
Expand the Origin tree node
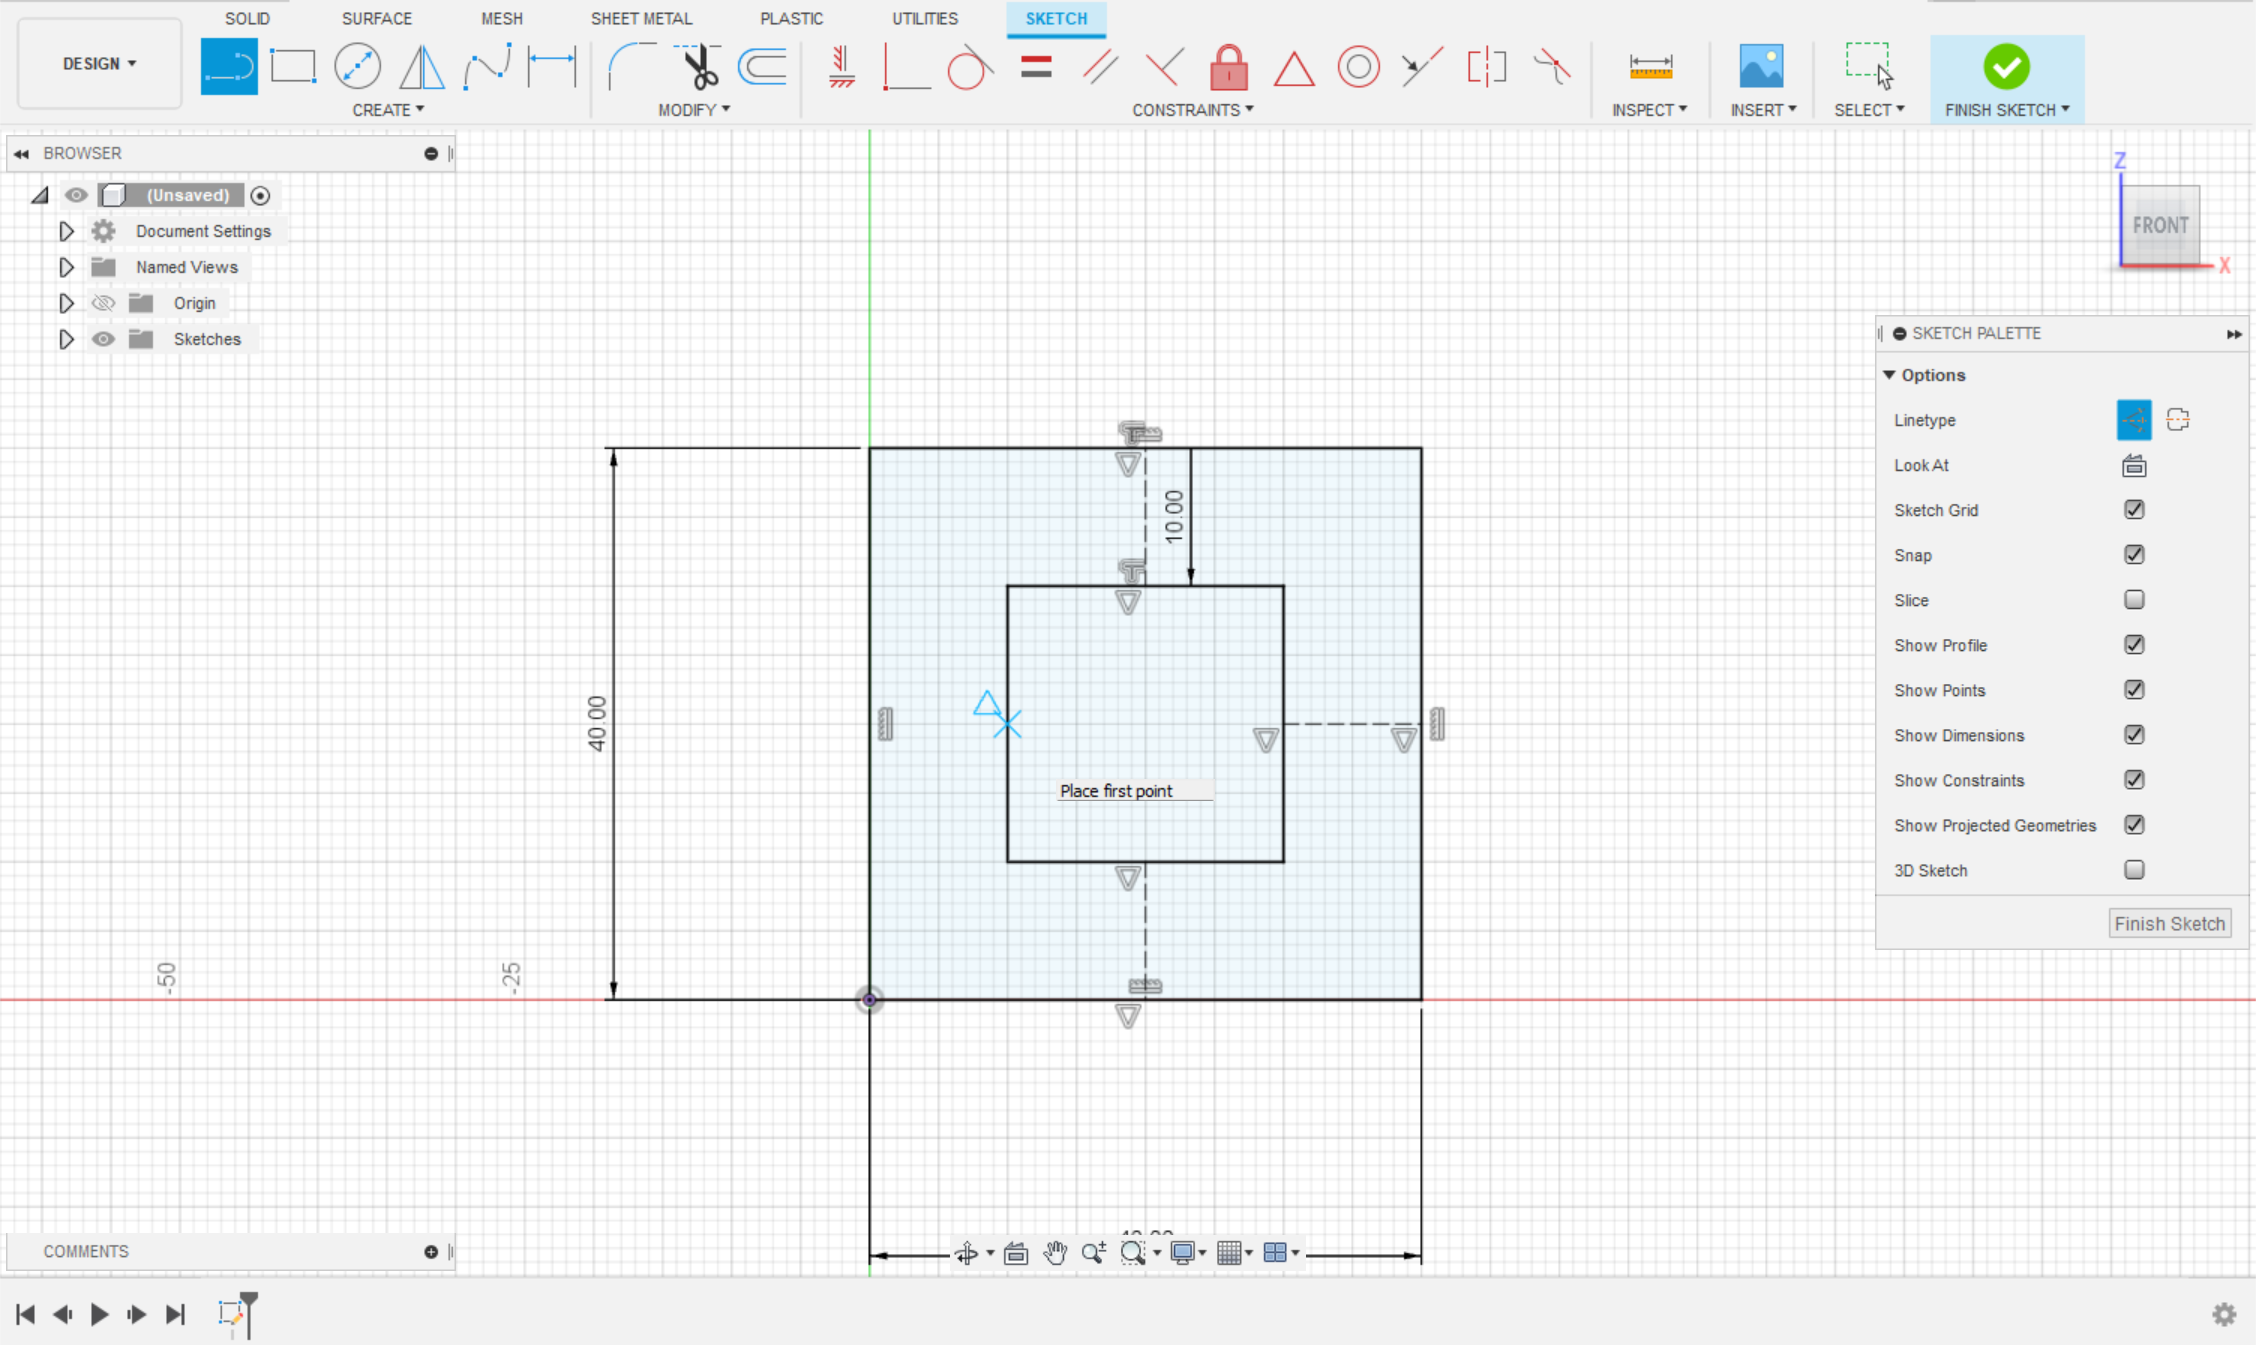(x=66, y=303)
